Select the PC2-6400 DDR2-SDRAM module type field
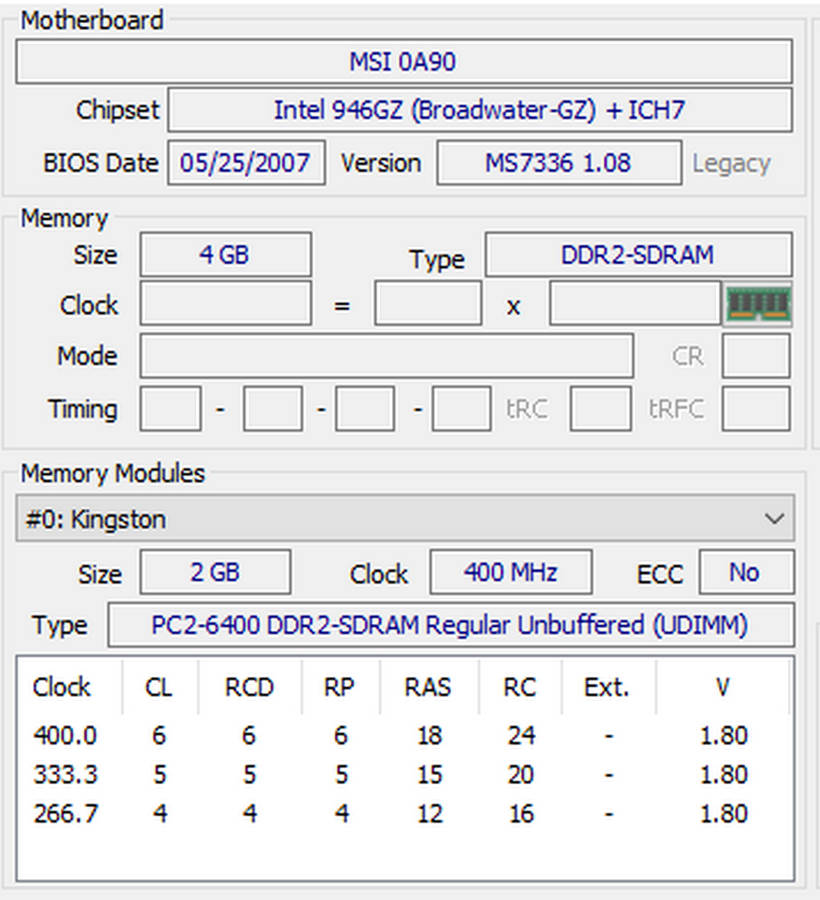The image size is (820, 900). [449, 626]
